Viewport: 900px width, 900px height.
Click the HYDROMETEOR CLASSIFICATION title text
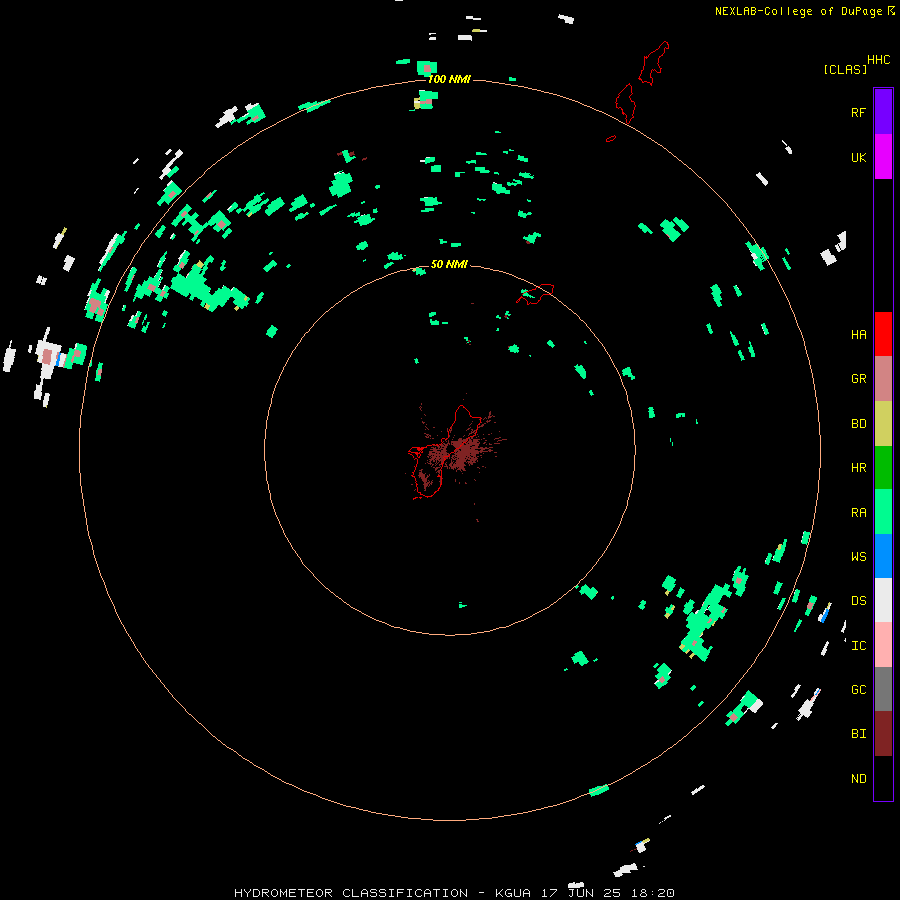pyautogui.click(x=351, y=893)
